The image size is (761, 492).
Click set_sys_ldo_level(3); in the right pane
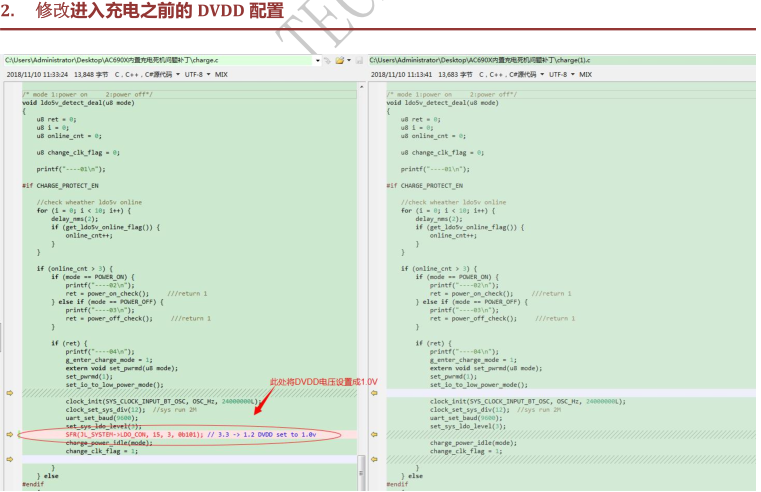468,426
